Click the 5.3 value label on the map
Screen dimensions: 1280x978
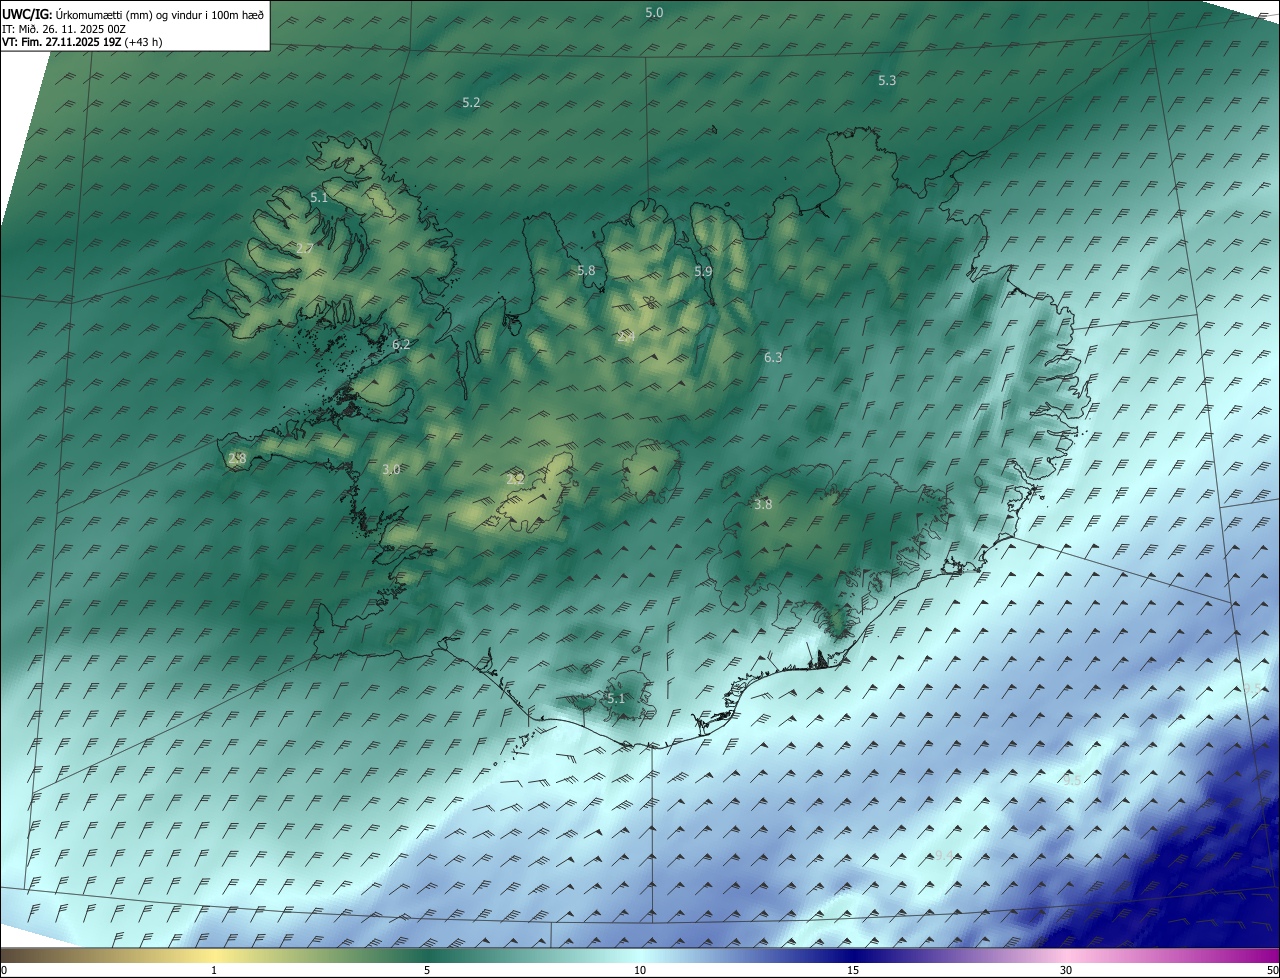coord(887,80)
